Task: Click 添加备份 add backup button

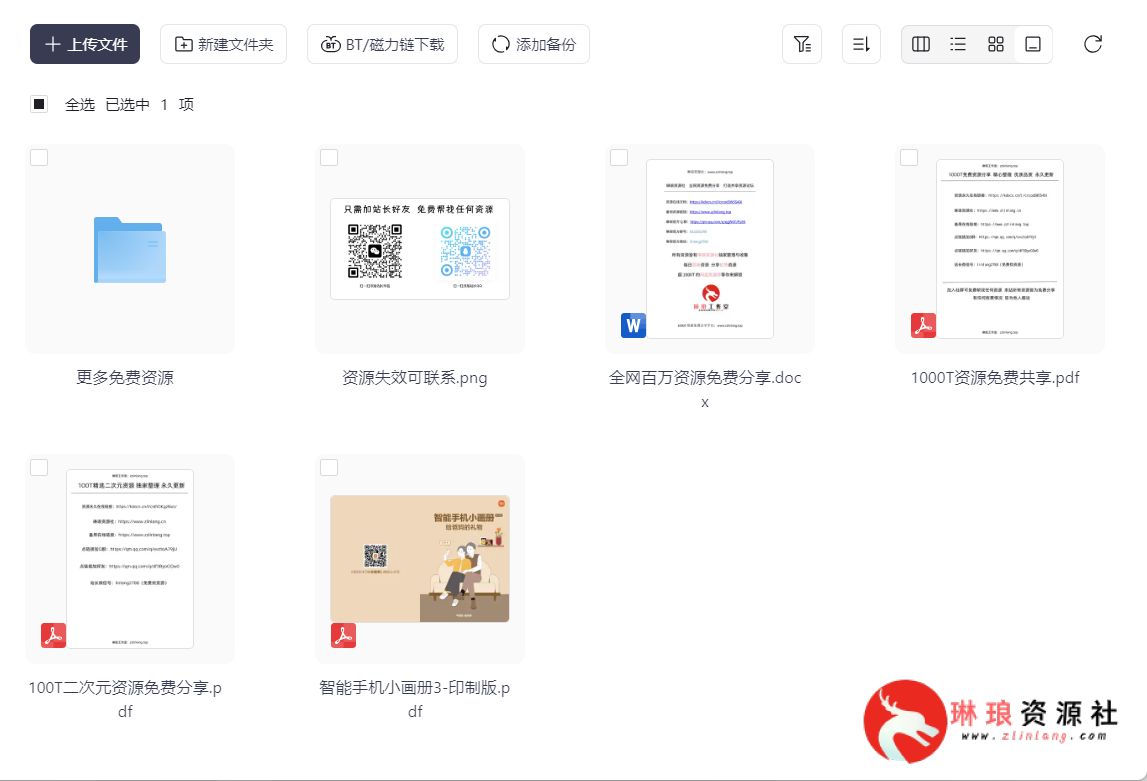Action: pos(533,44)
